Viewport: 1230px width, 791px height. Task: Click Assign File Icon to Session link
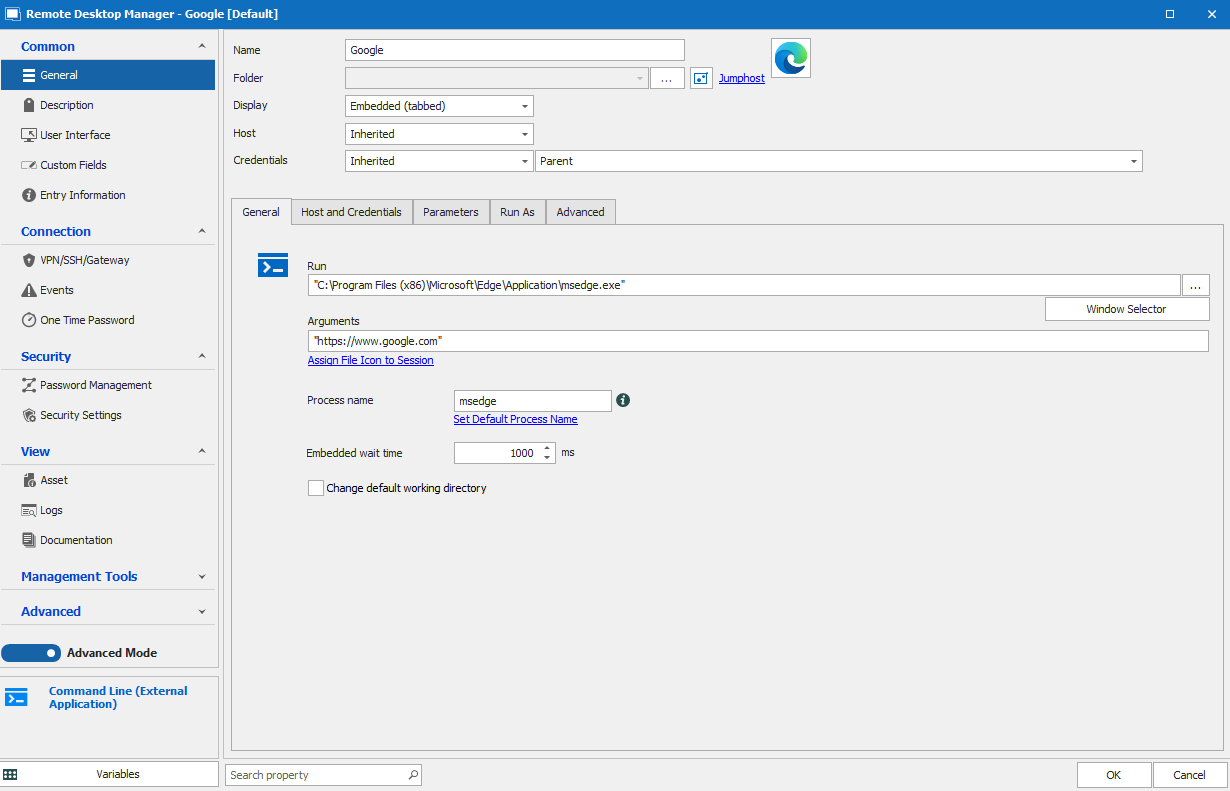tap(371, 360)
